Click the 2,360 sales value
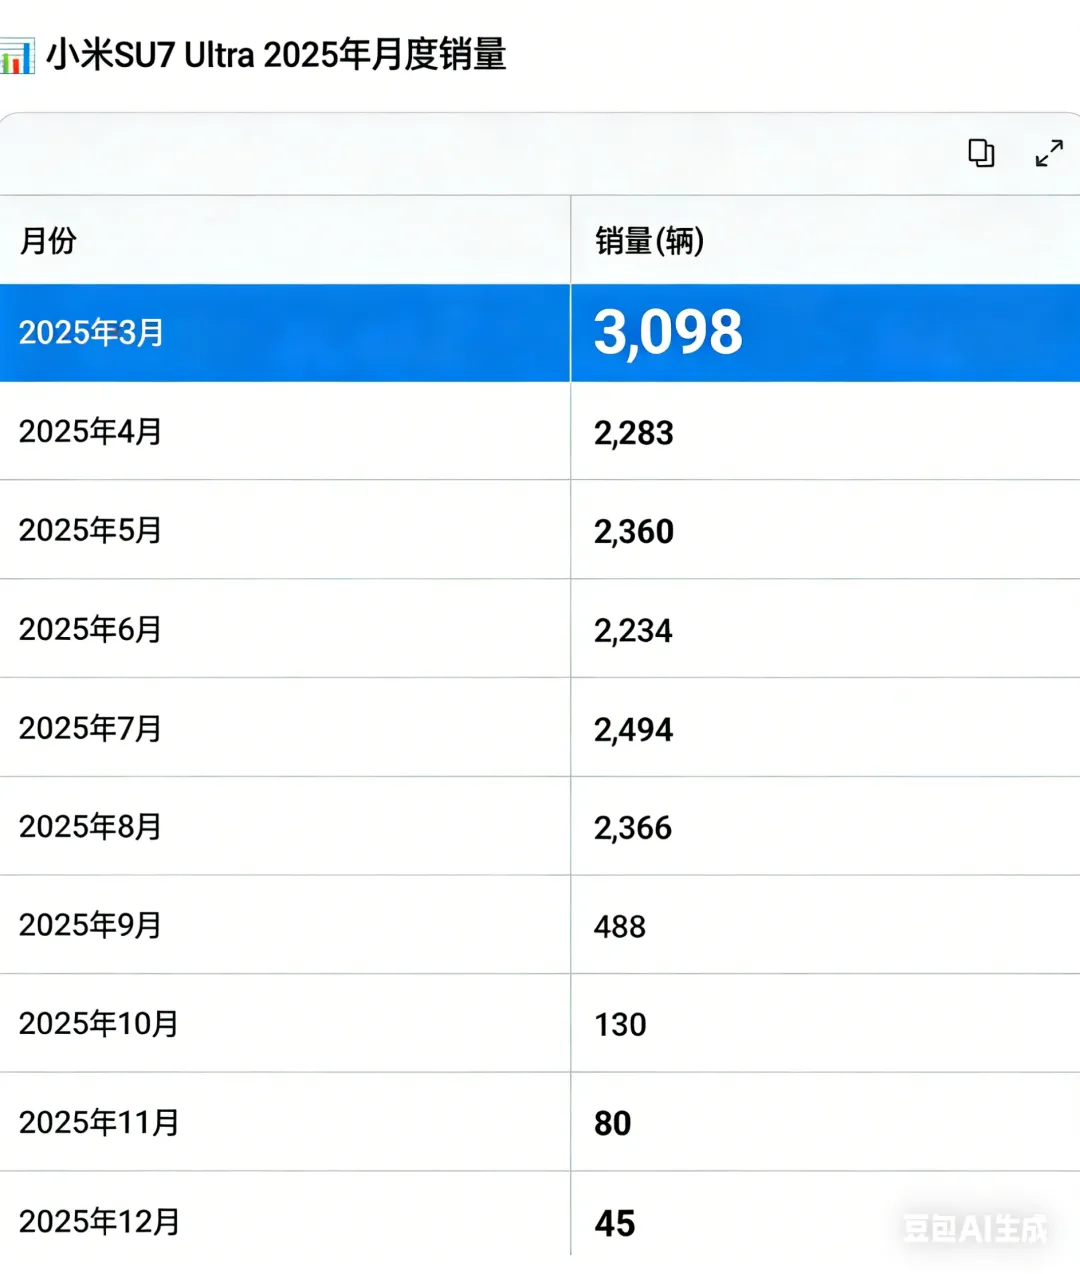Screen dimensions: 1080x1274 (634, 532)
